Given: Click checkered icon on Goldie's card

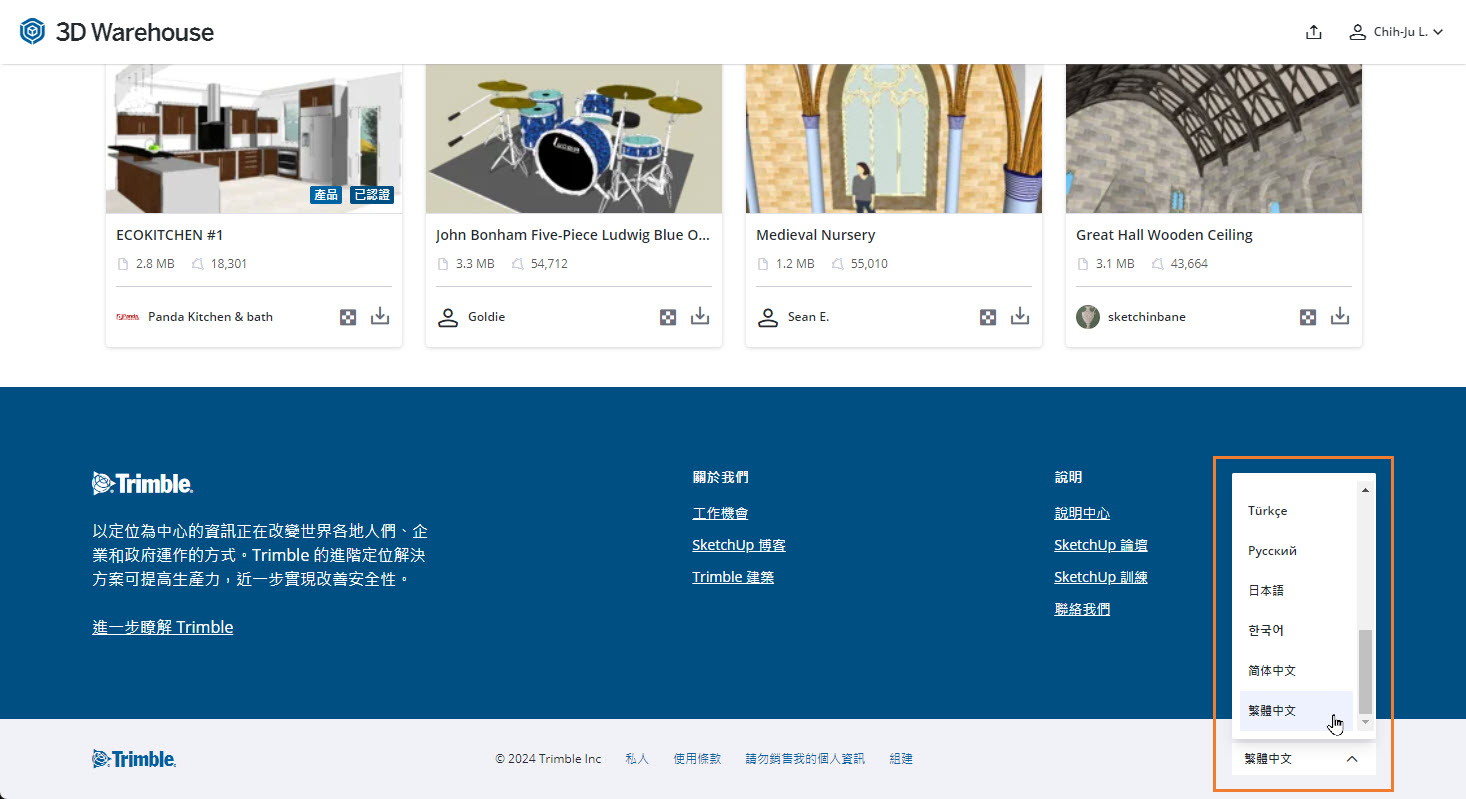Looking at the screenshot, I should 668,317.
